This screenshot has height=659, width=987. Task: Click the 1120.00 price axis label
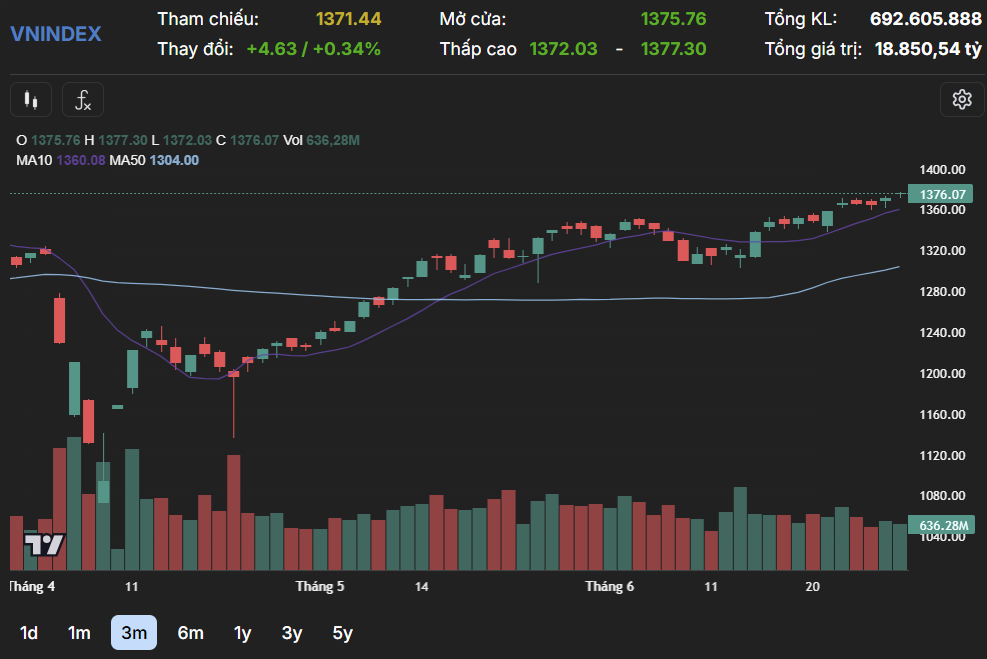(x=942, y=455)
